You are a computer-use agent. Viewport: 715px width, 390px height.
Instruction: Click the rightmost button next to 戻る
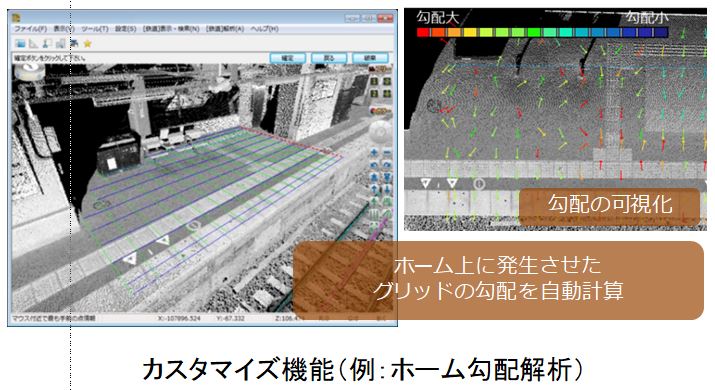click(x=370, y=58)
